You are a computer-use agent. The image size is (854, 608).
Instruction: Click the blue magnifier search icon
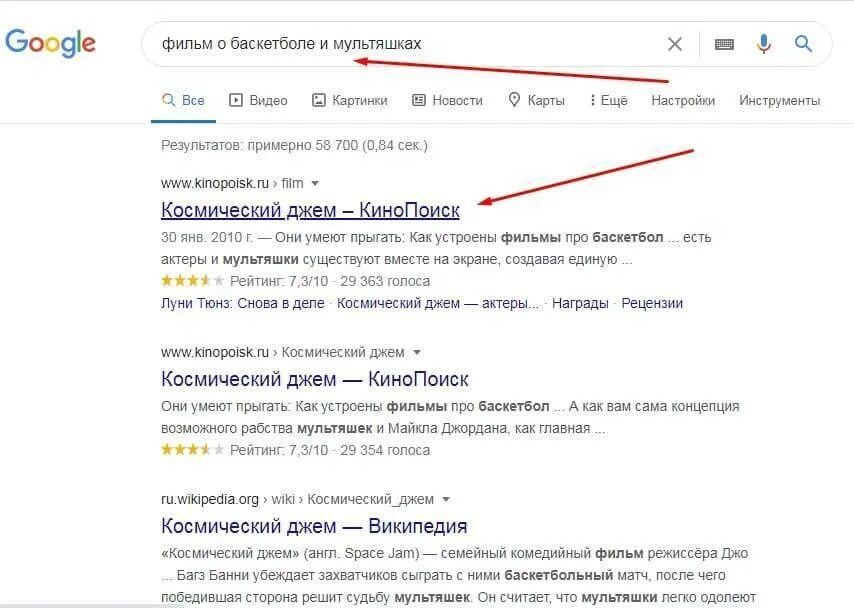click(x=803, y=44)
